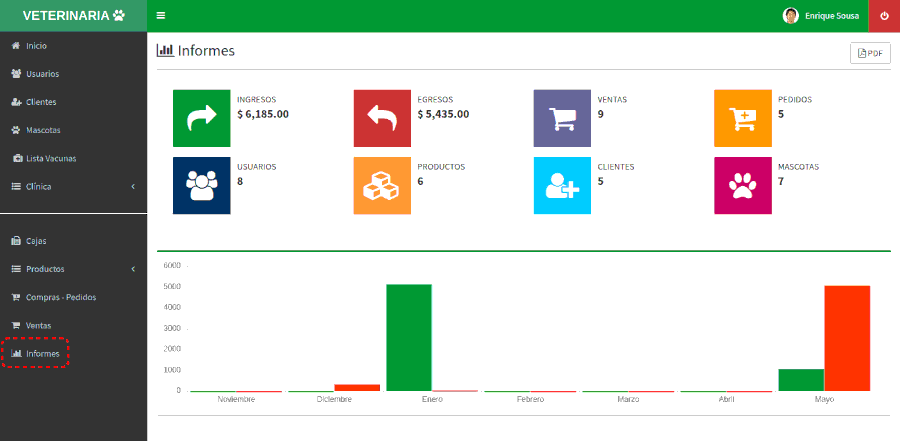Image resolution: width=900 pixels, height=441 pixels.
Task: Click the green Ingresos arrow icon tile
Action: (202, 118)
